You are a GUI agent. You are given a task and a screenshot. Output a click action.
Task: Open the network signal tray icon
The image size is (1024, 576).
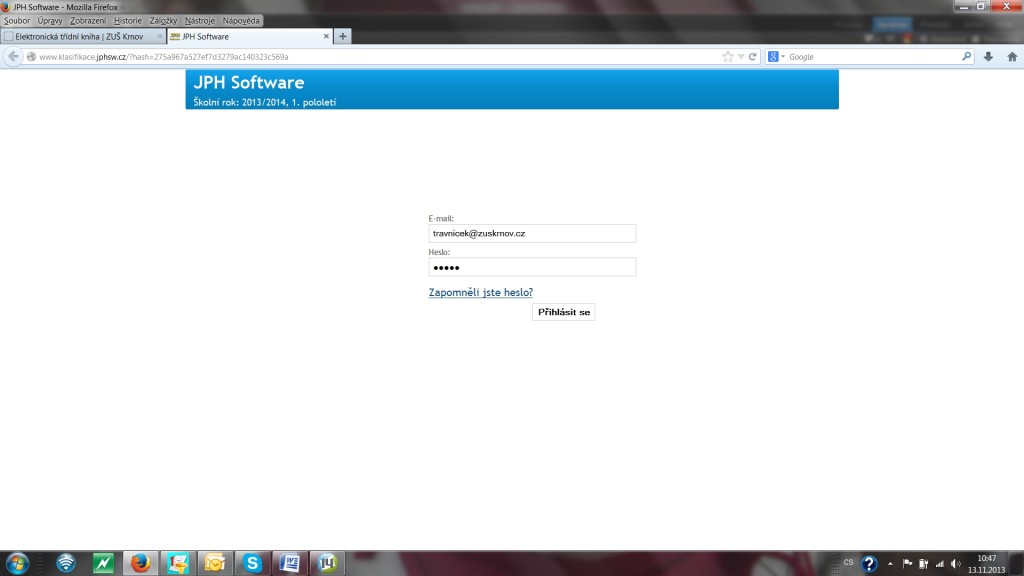tap(940, 564)
